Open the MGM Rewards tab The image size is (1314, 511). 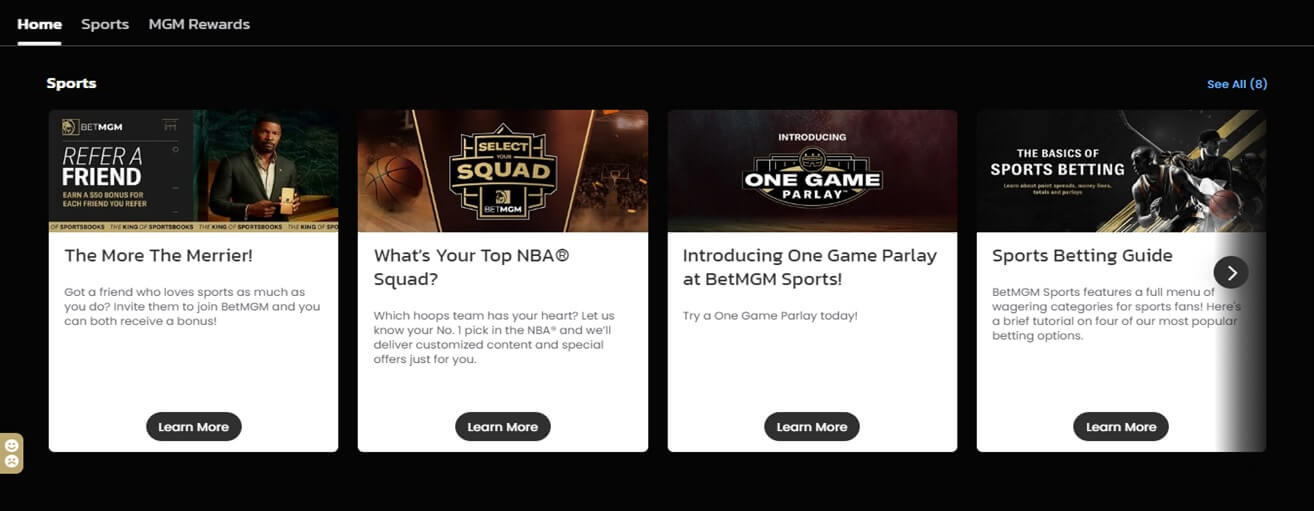199,24
